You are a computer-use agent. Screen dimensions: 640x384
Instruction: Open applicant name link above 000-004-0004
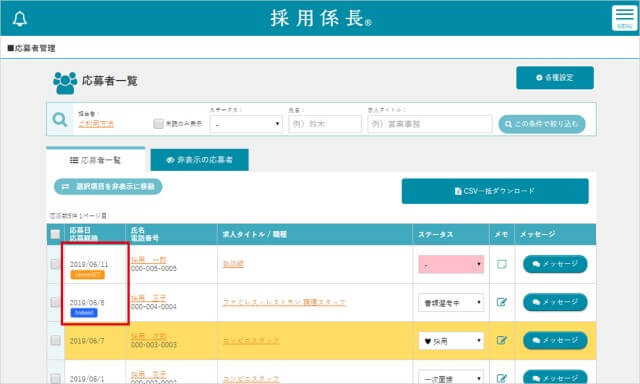(149, 297)
